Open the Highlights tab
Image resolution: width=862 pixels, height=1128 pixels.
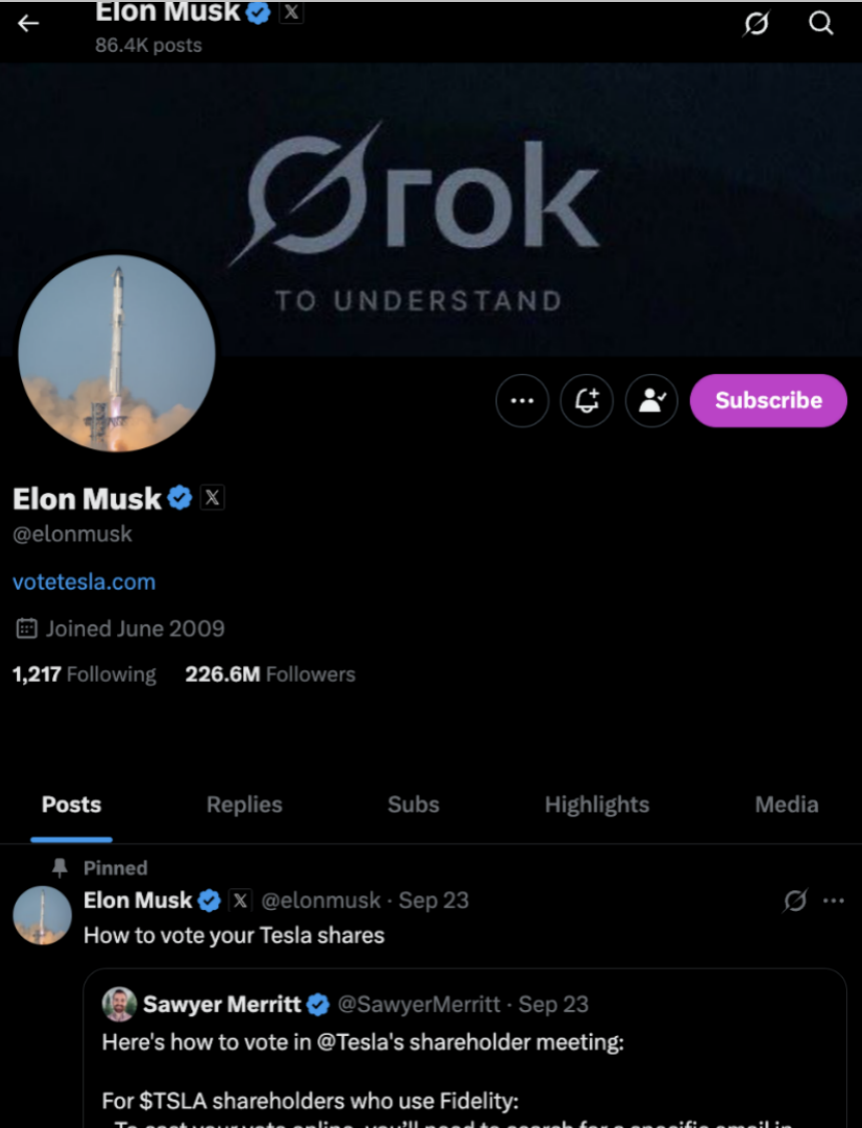597,805
